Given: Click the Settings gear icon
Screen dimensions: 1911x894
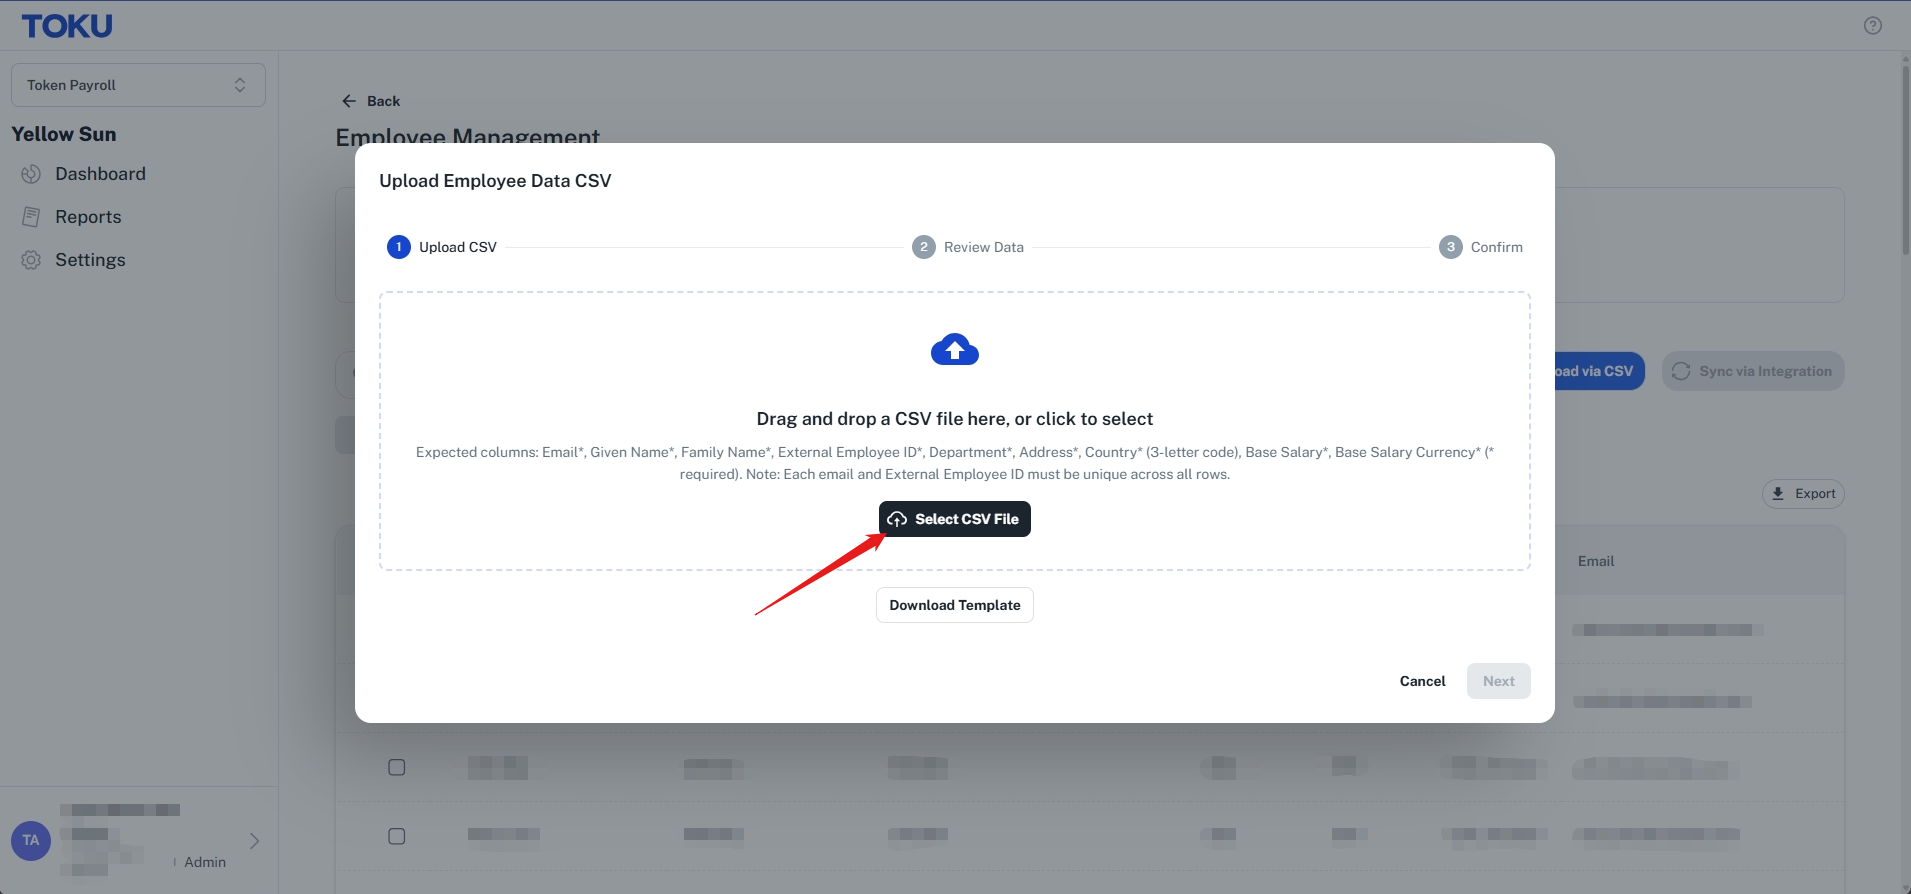Looking at the screenshot, I should [x=31, y=260].
